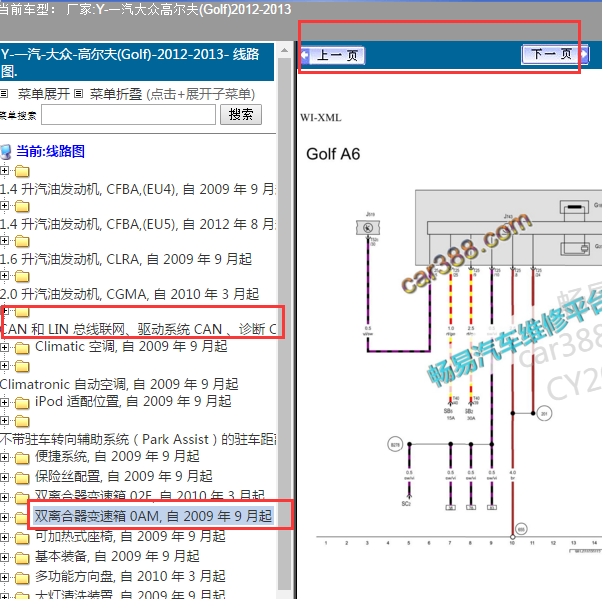Click the 下一页 next page button
The height and width of the screenshot is (599, 602).
[555, 54]
